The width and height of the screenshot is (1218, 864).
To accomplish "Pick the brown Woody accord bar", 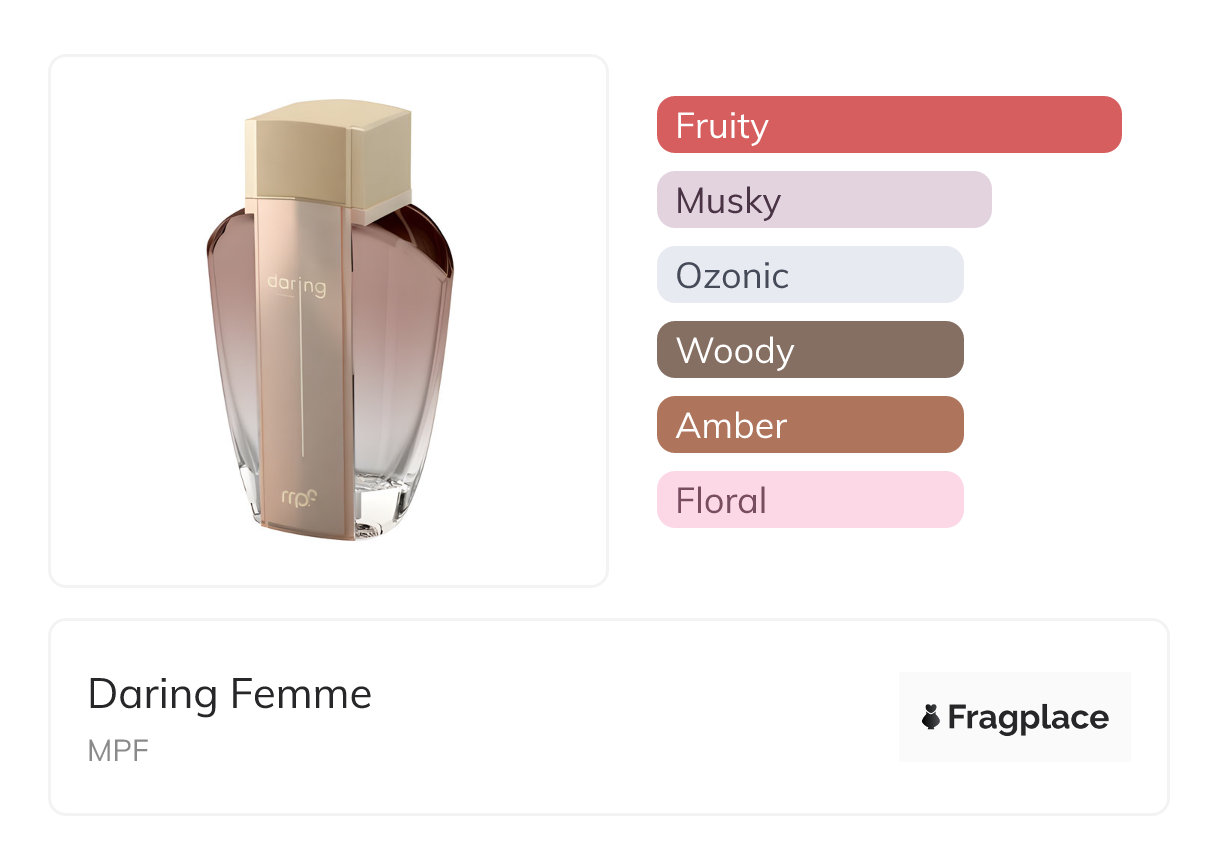I will click(x=810, y=350).
